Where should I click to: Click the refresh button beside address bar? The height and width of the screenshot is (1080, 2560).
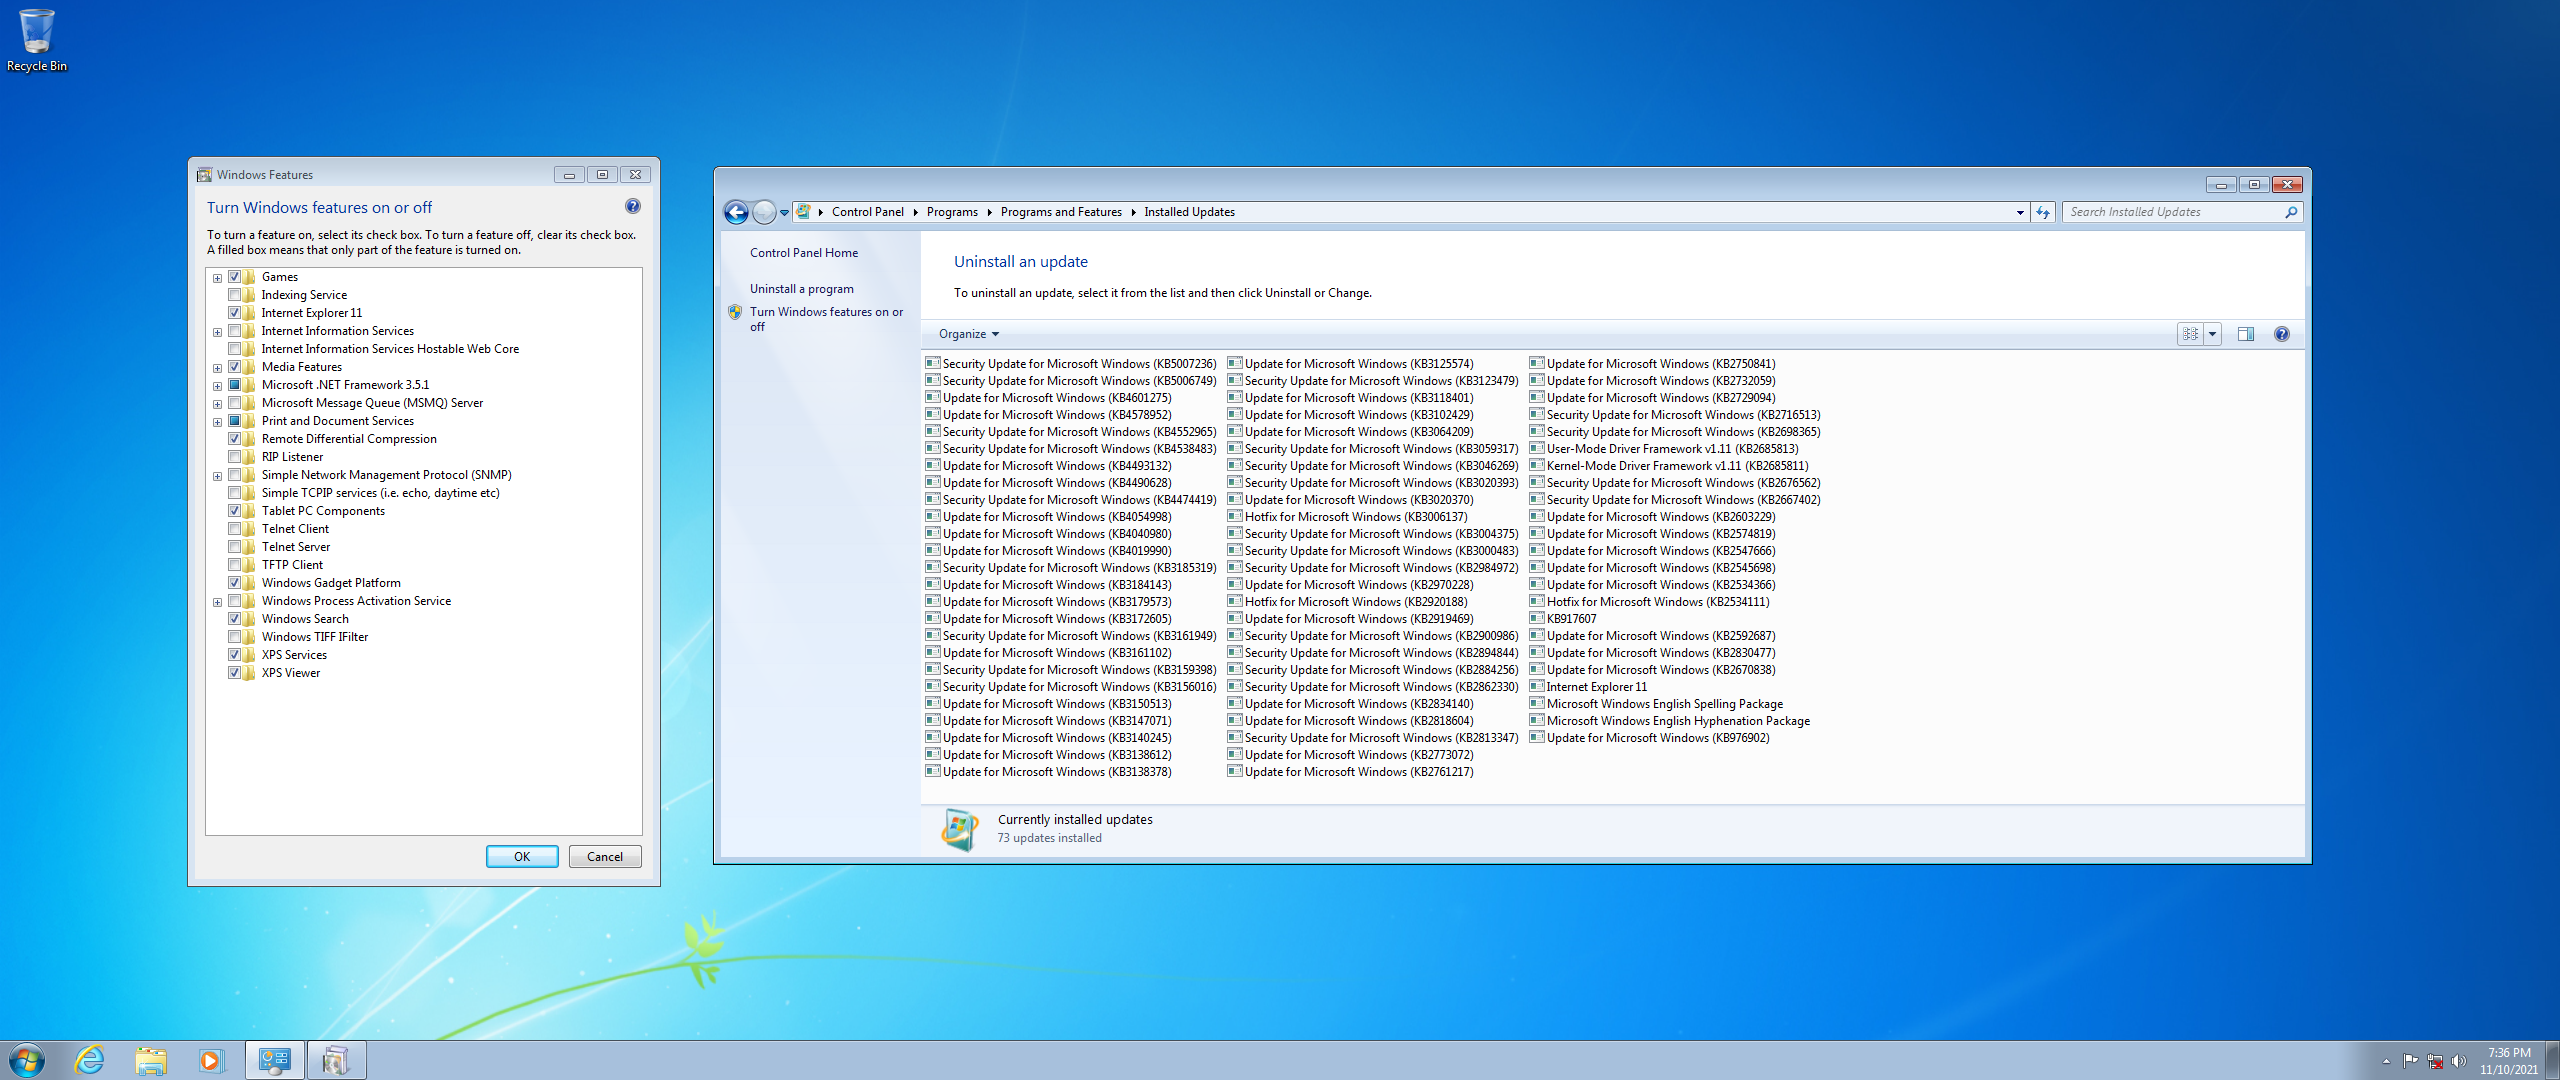(x=2043, y=212)
